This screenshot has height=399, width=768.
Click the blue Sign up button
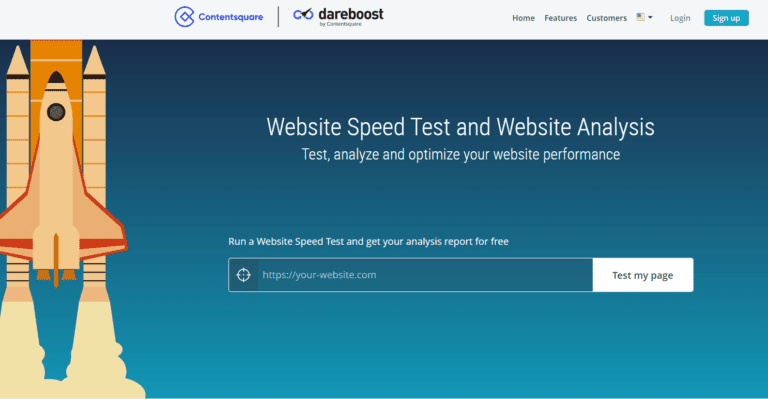[x=726, y=18]
